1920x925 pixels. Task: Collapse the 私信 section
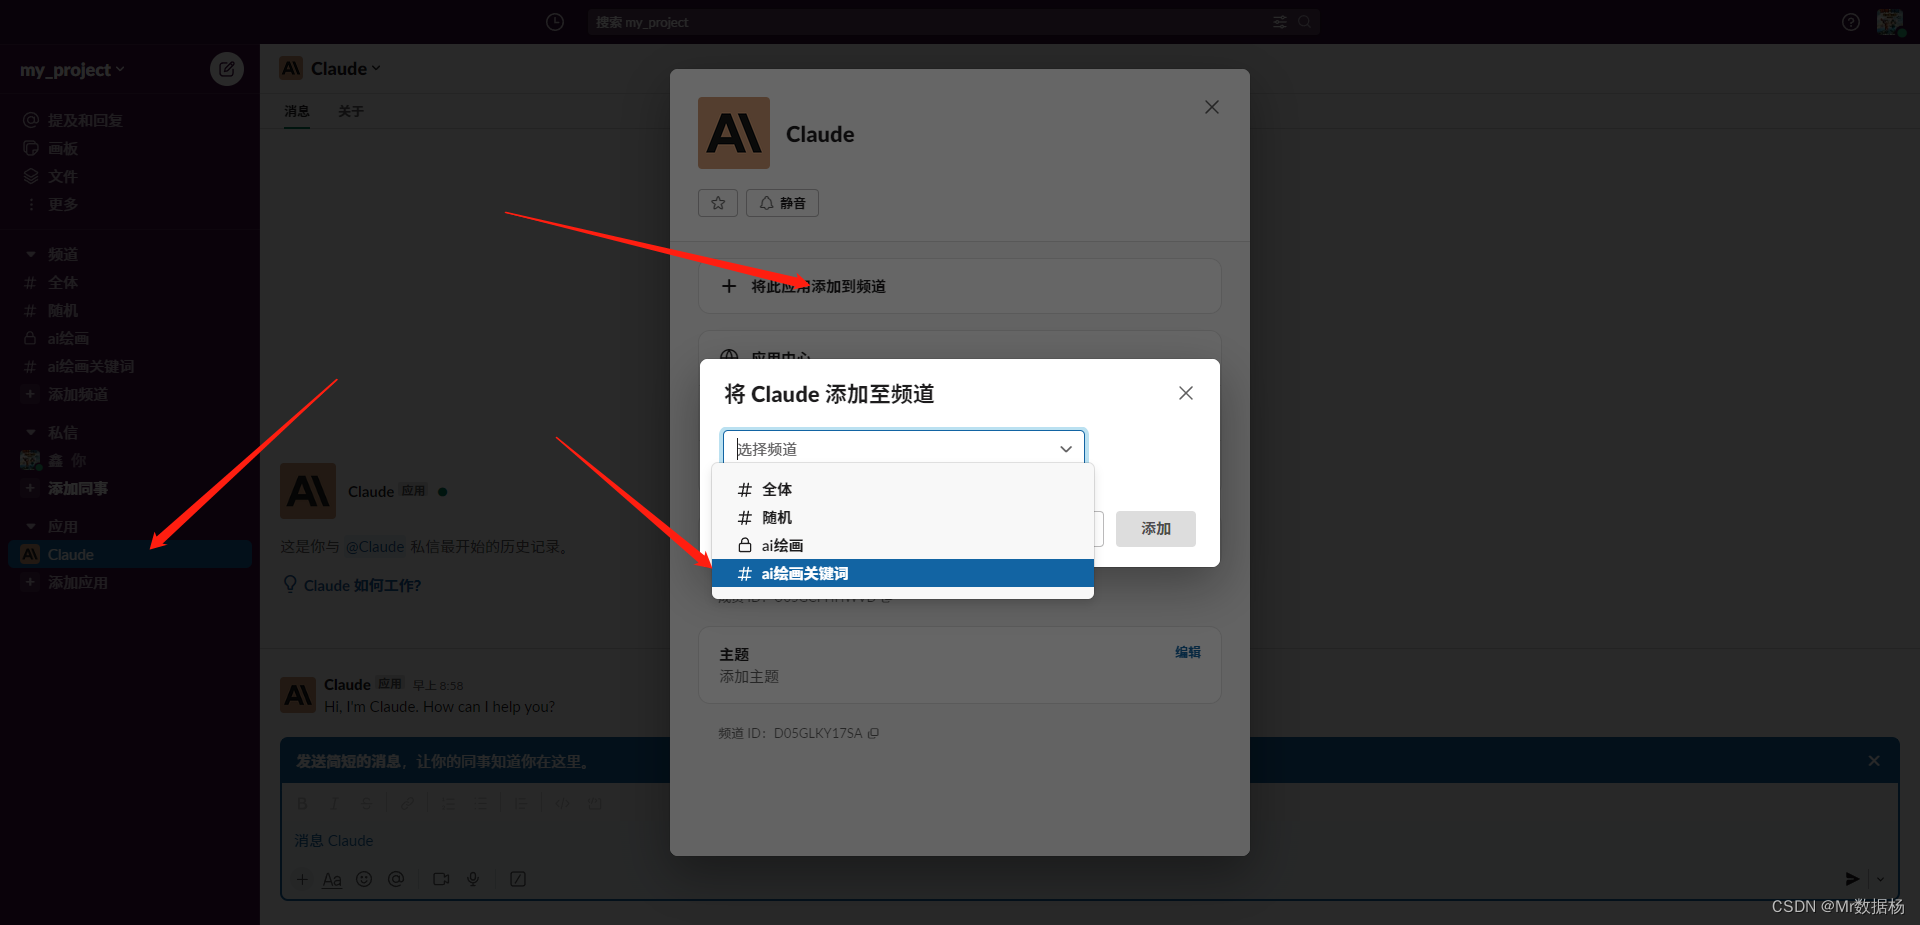(x=31, y=432)
